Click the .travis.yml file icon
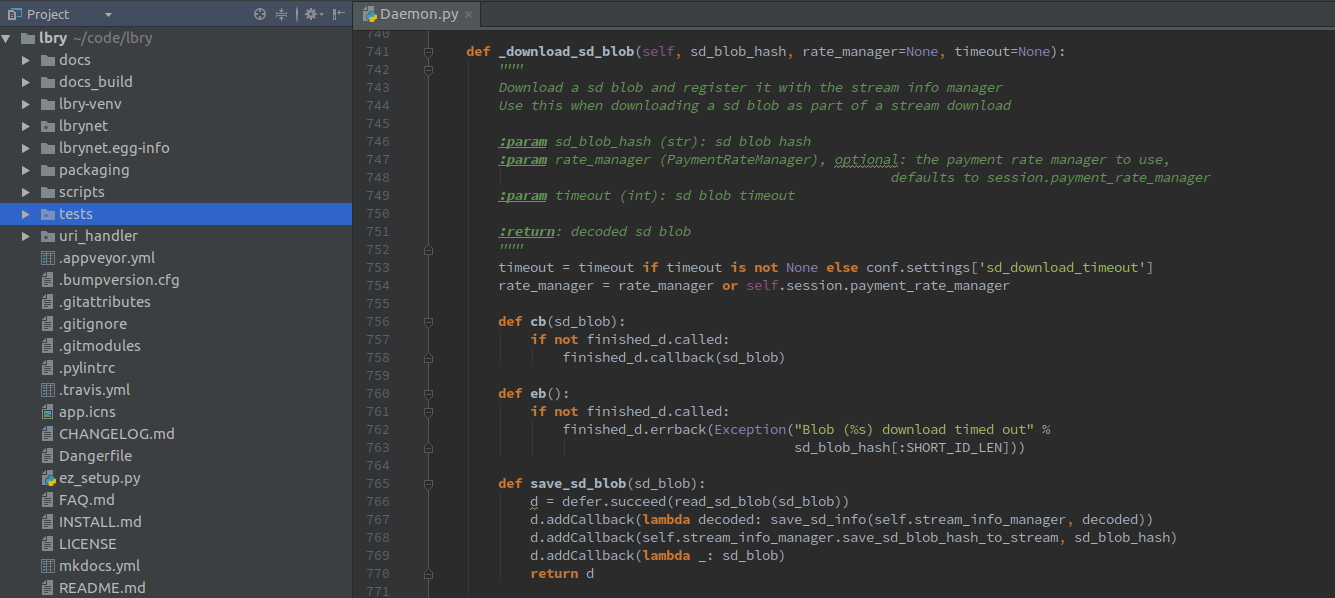 click(48, 390)
